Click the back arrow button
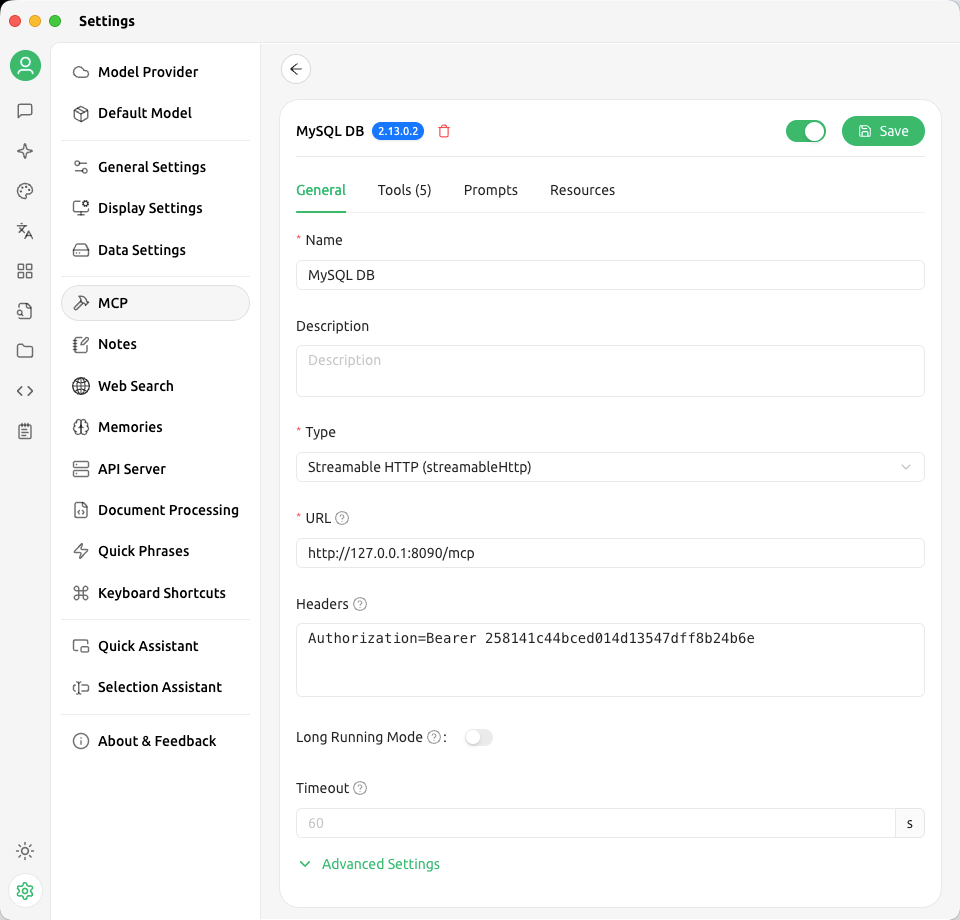This screenshot has height=920, width=960. click(x=296, y=69)
